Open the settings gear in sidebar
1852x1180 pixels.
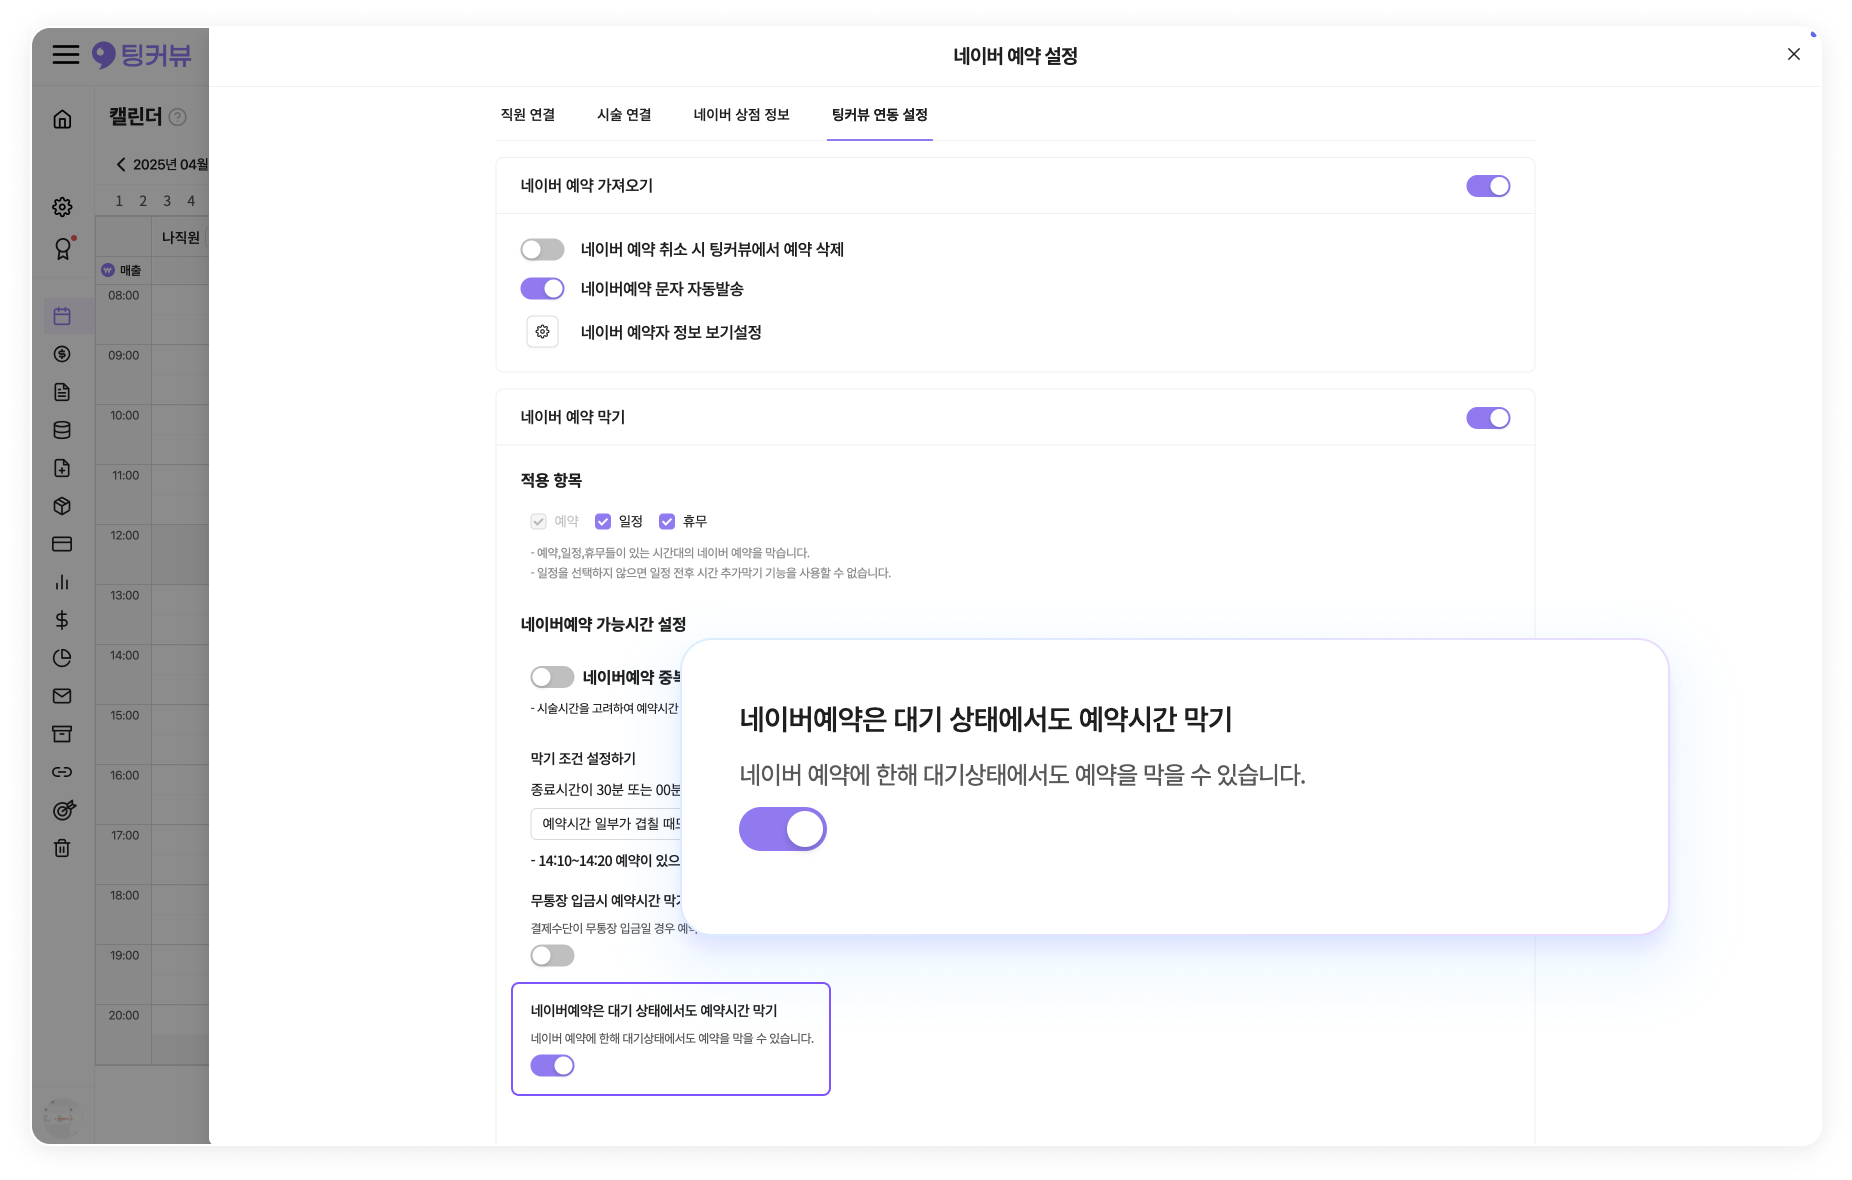[x=62, y=207]
